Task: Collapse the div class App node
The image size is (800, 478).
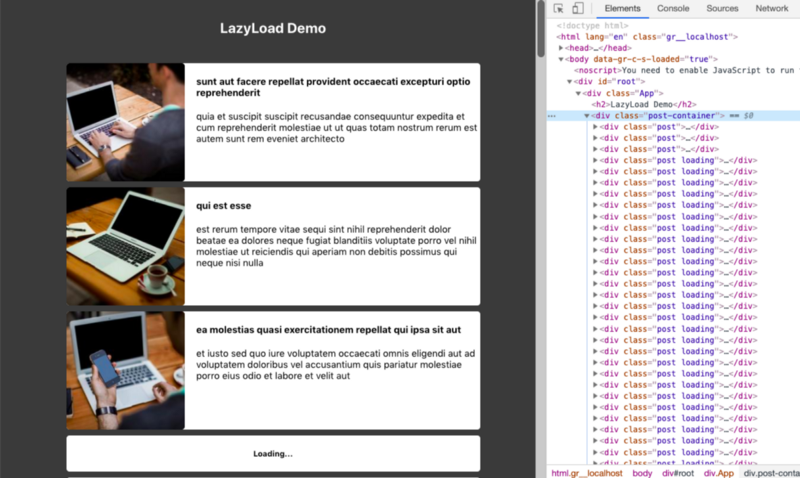Action: click(579, 93)
